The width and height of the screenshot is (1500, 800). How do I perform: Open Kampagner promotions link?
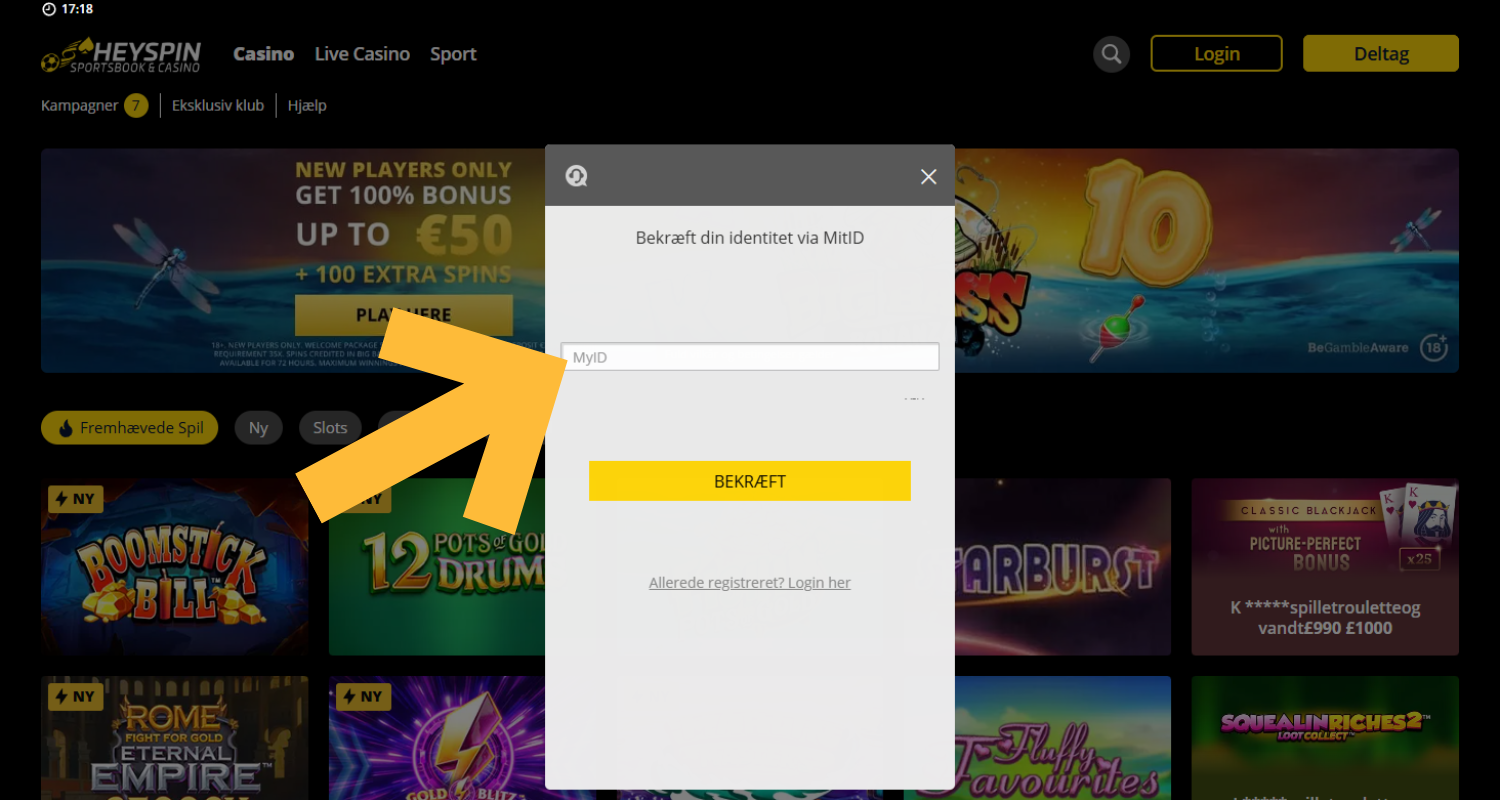[80, 105]
